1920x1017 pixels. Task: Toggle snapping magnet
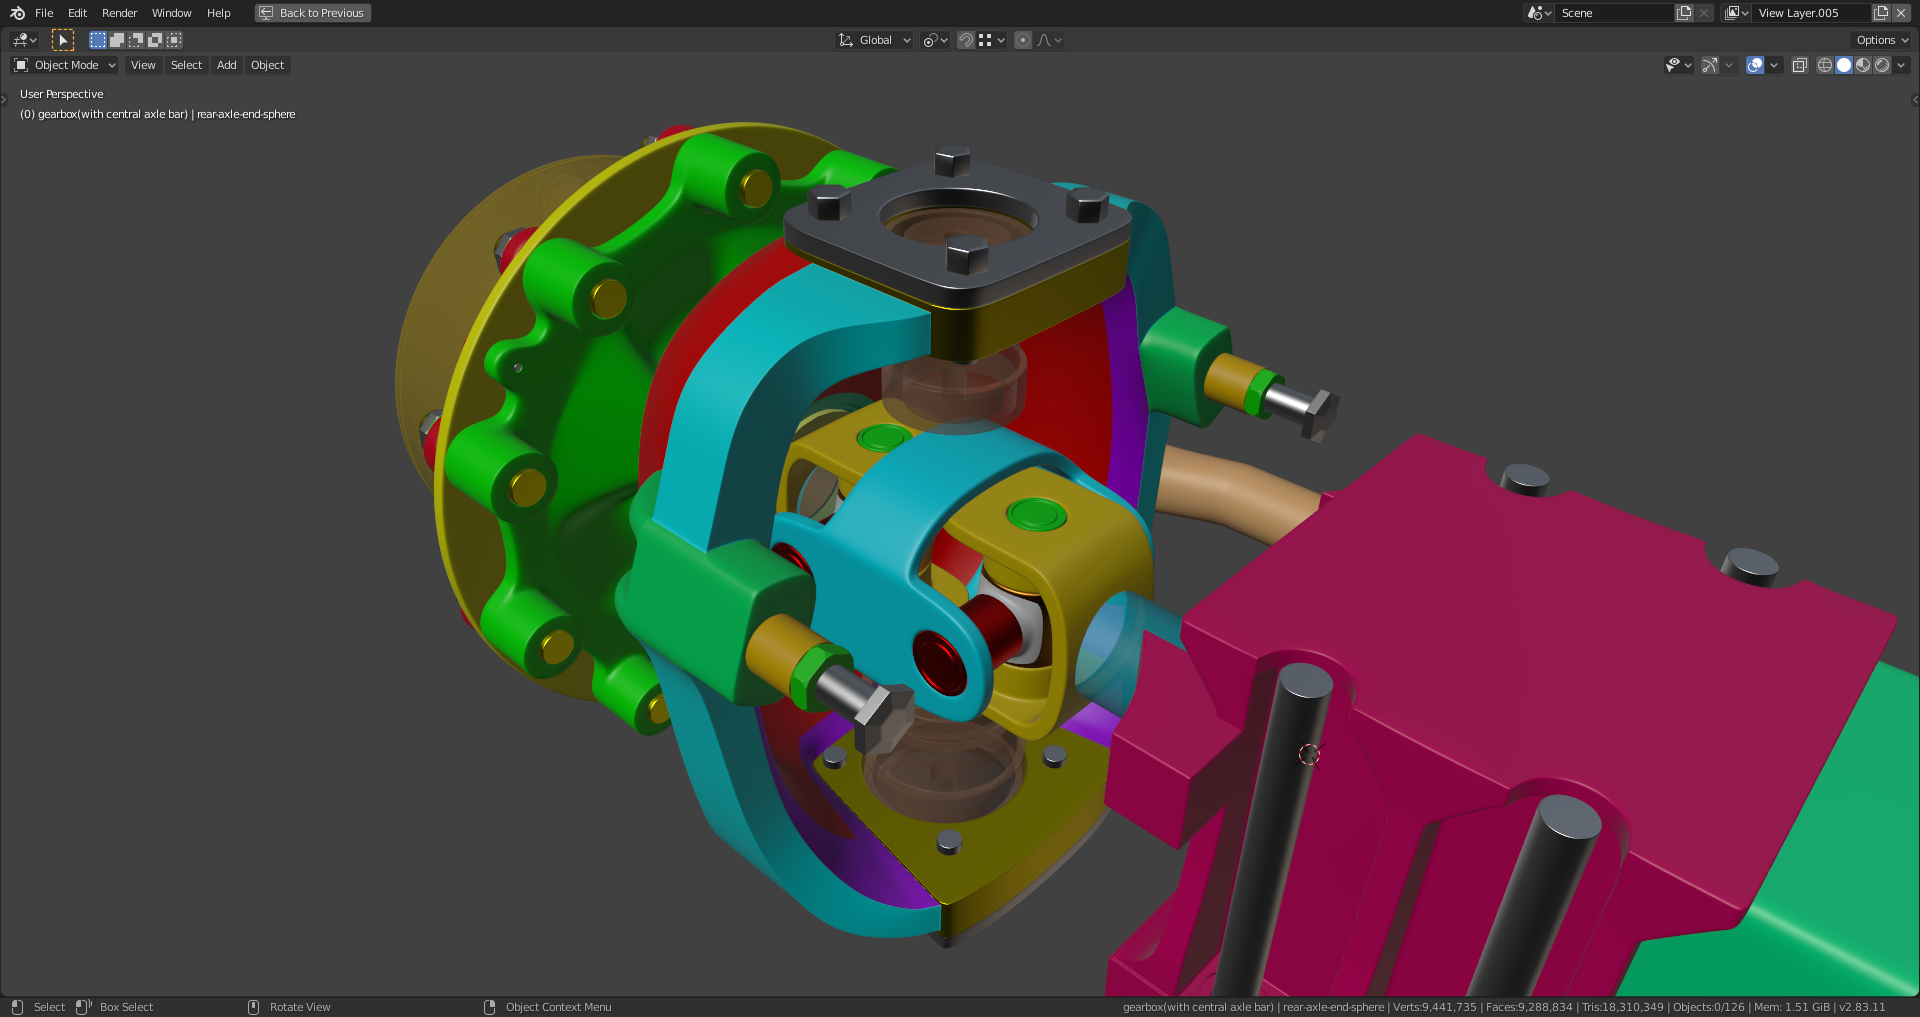coord(966,40)
